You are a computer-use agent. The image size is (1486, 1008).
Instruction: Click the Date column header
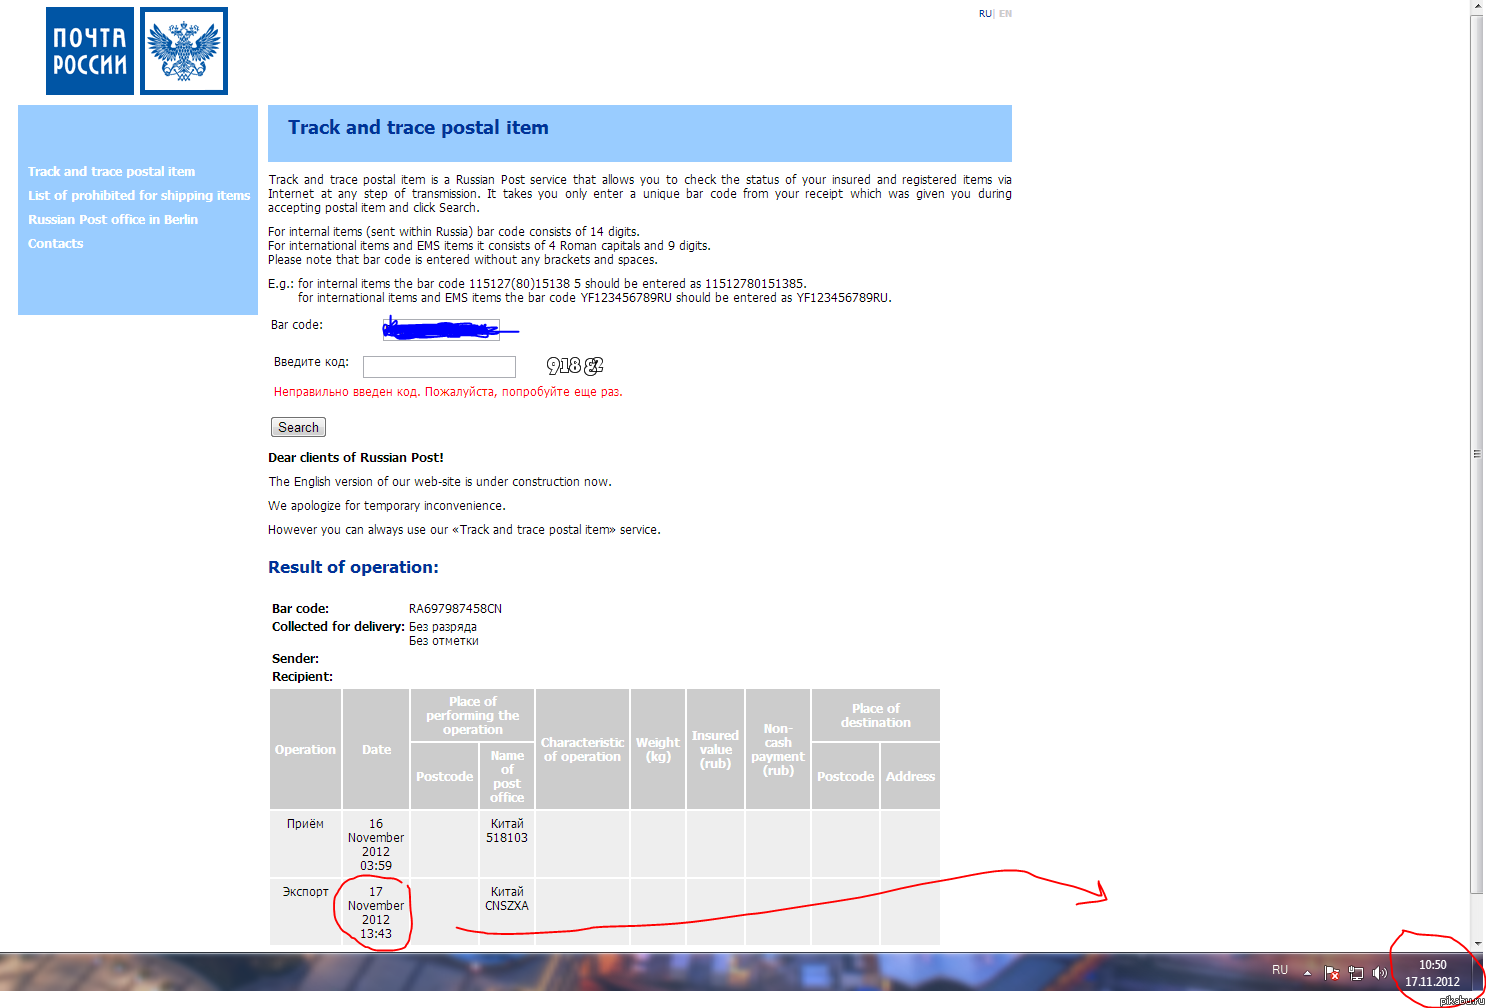376,749
